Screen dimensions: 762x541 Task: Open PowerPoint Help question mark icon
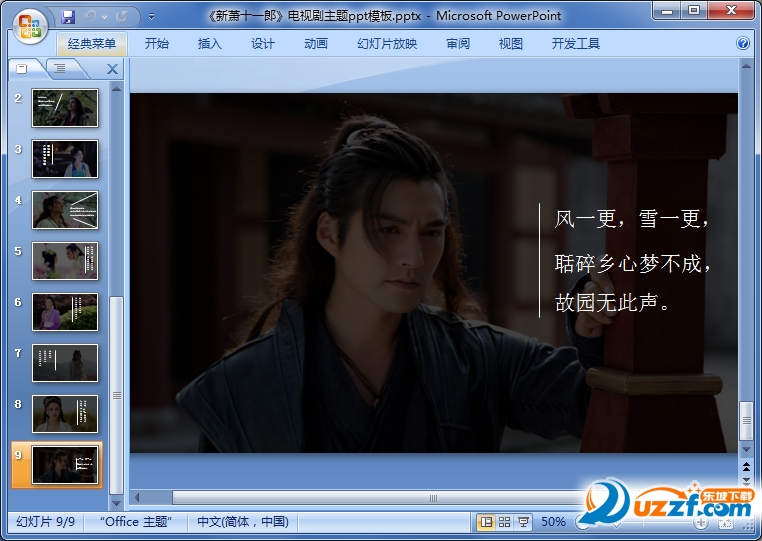pos(743,44)
